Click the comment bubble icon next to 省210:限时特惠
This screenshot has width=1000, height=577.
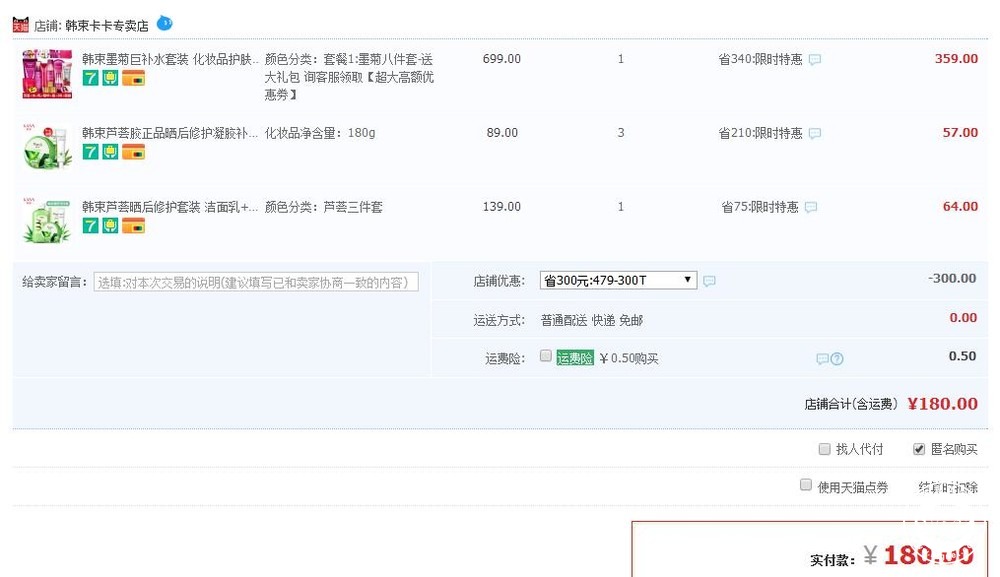click(x=814, y=133)
